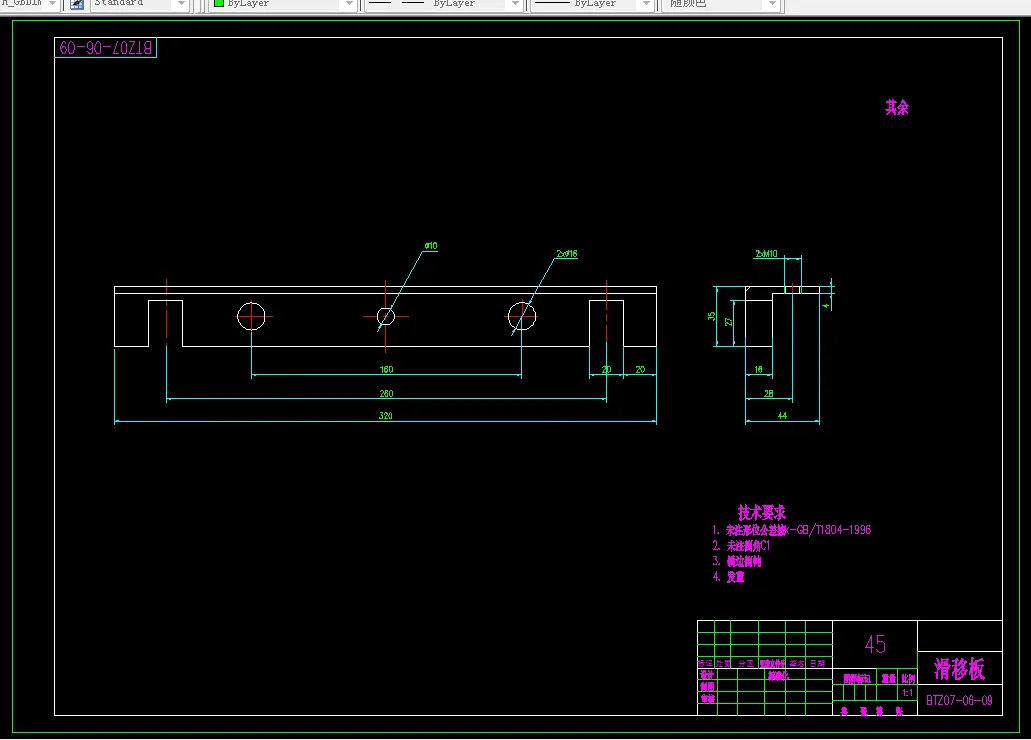Select the part name 滑移板 in title block
1031x740 pixels.
click(959, 669)
